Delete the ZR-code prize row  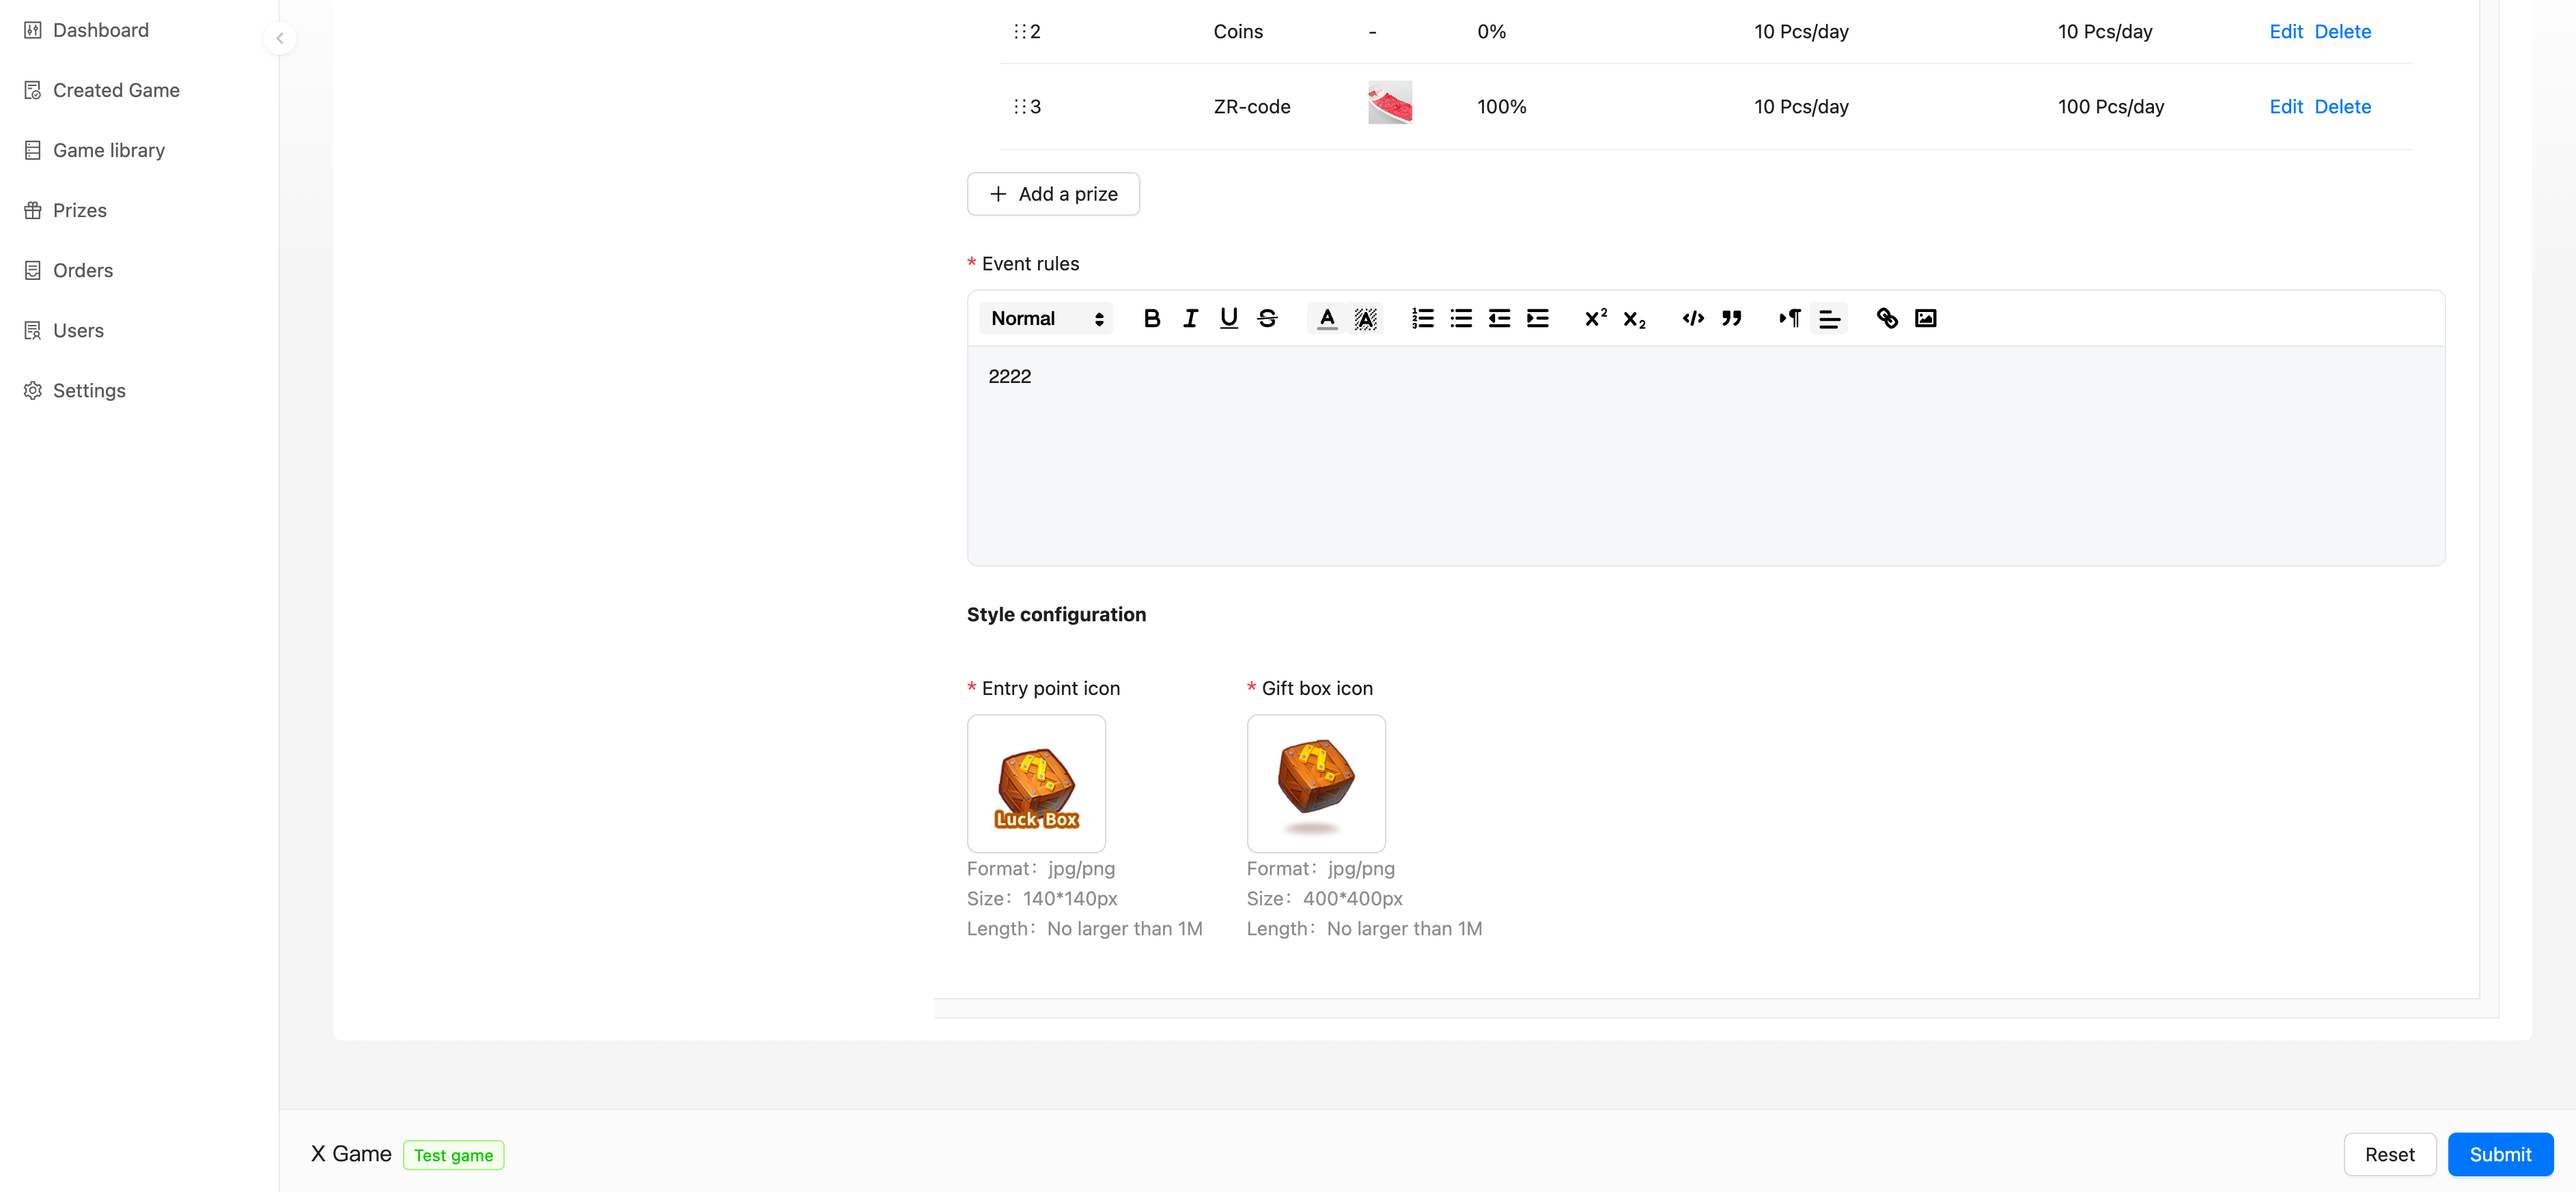[2343, 106]
